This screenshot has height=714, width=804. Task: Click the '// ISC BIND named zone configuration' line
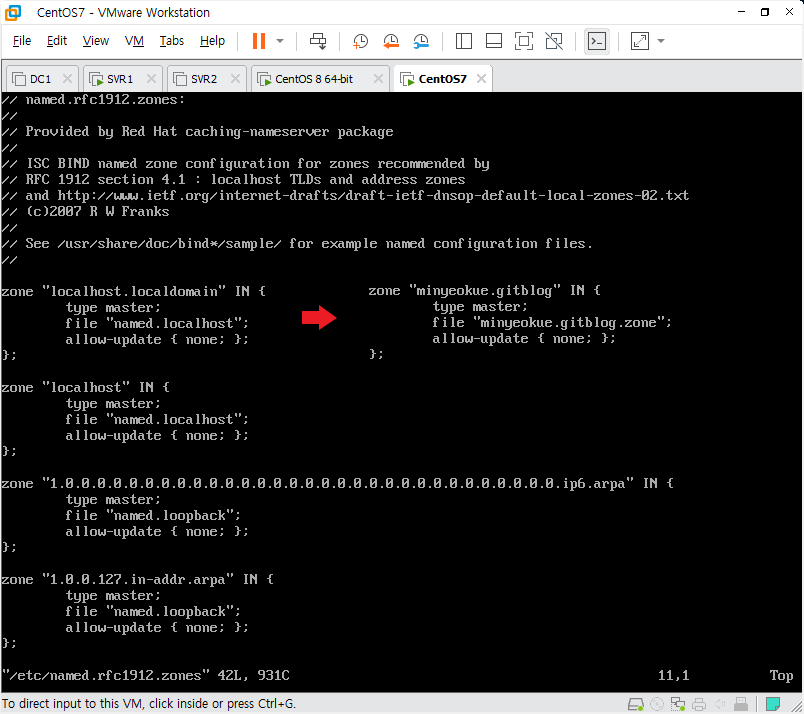point(245,164)
